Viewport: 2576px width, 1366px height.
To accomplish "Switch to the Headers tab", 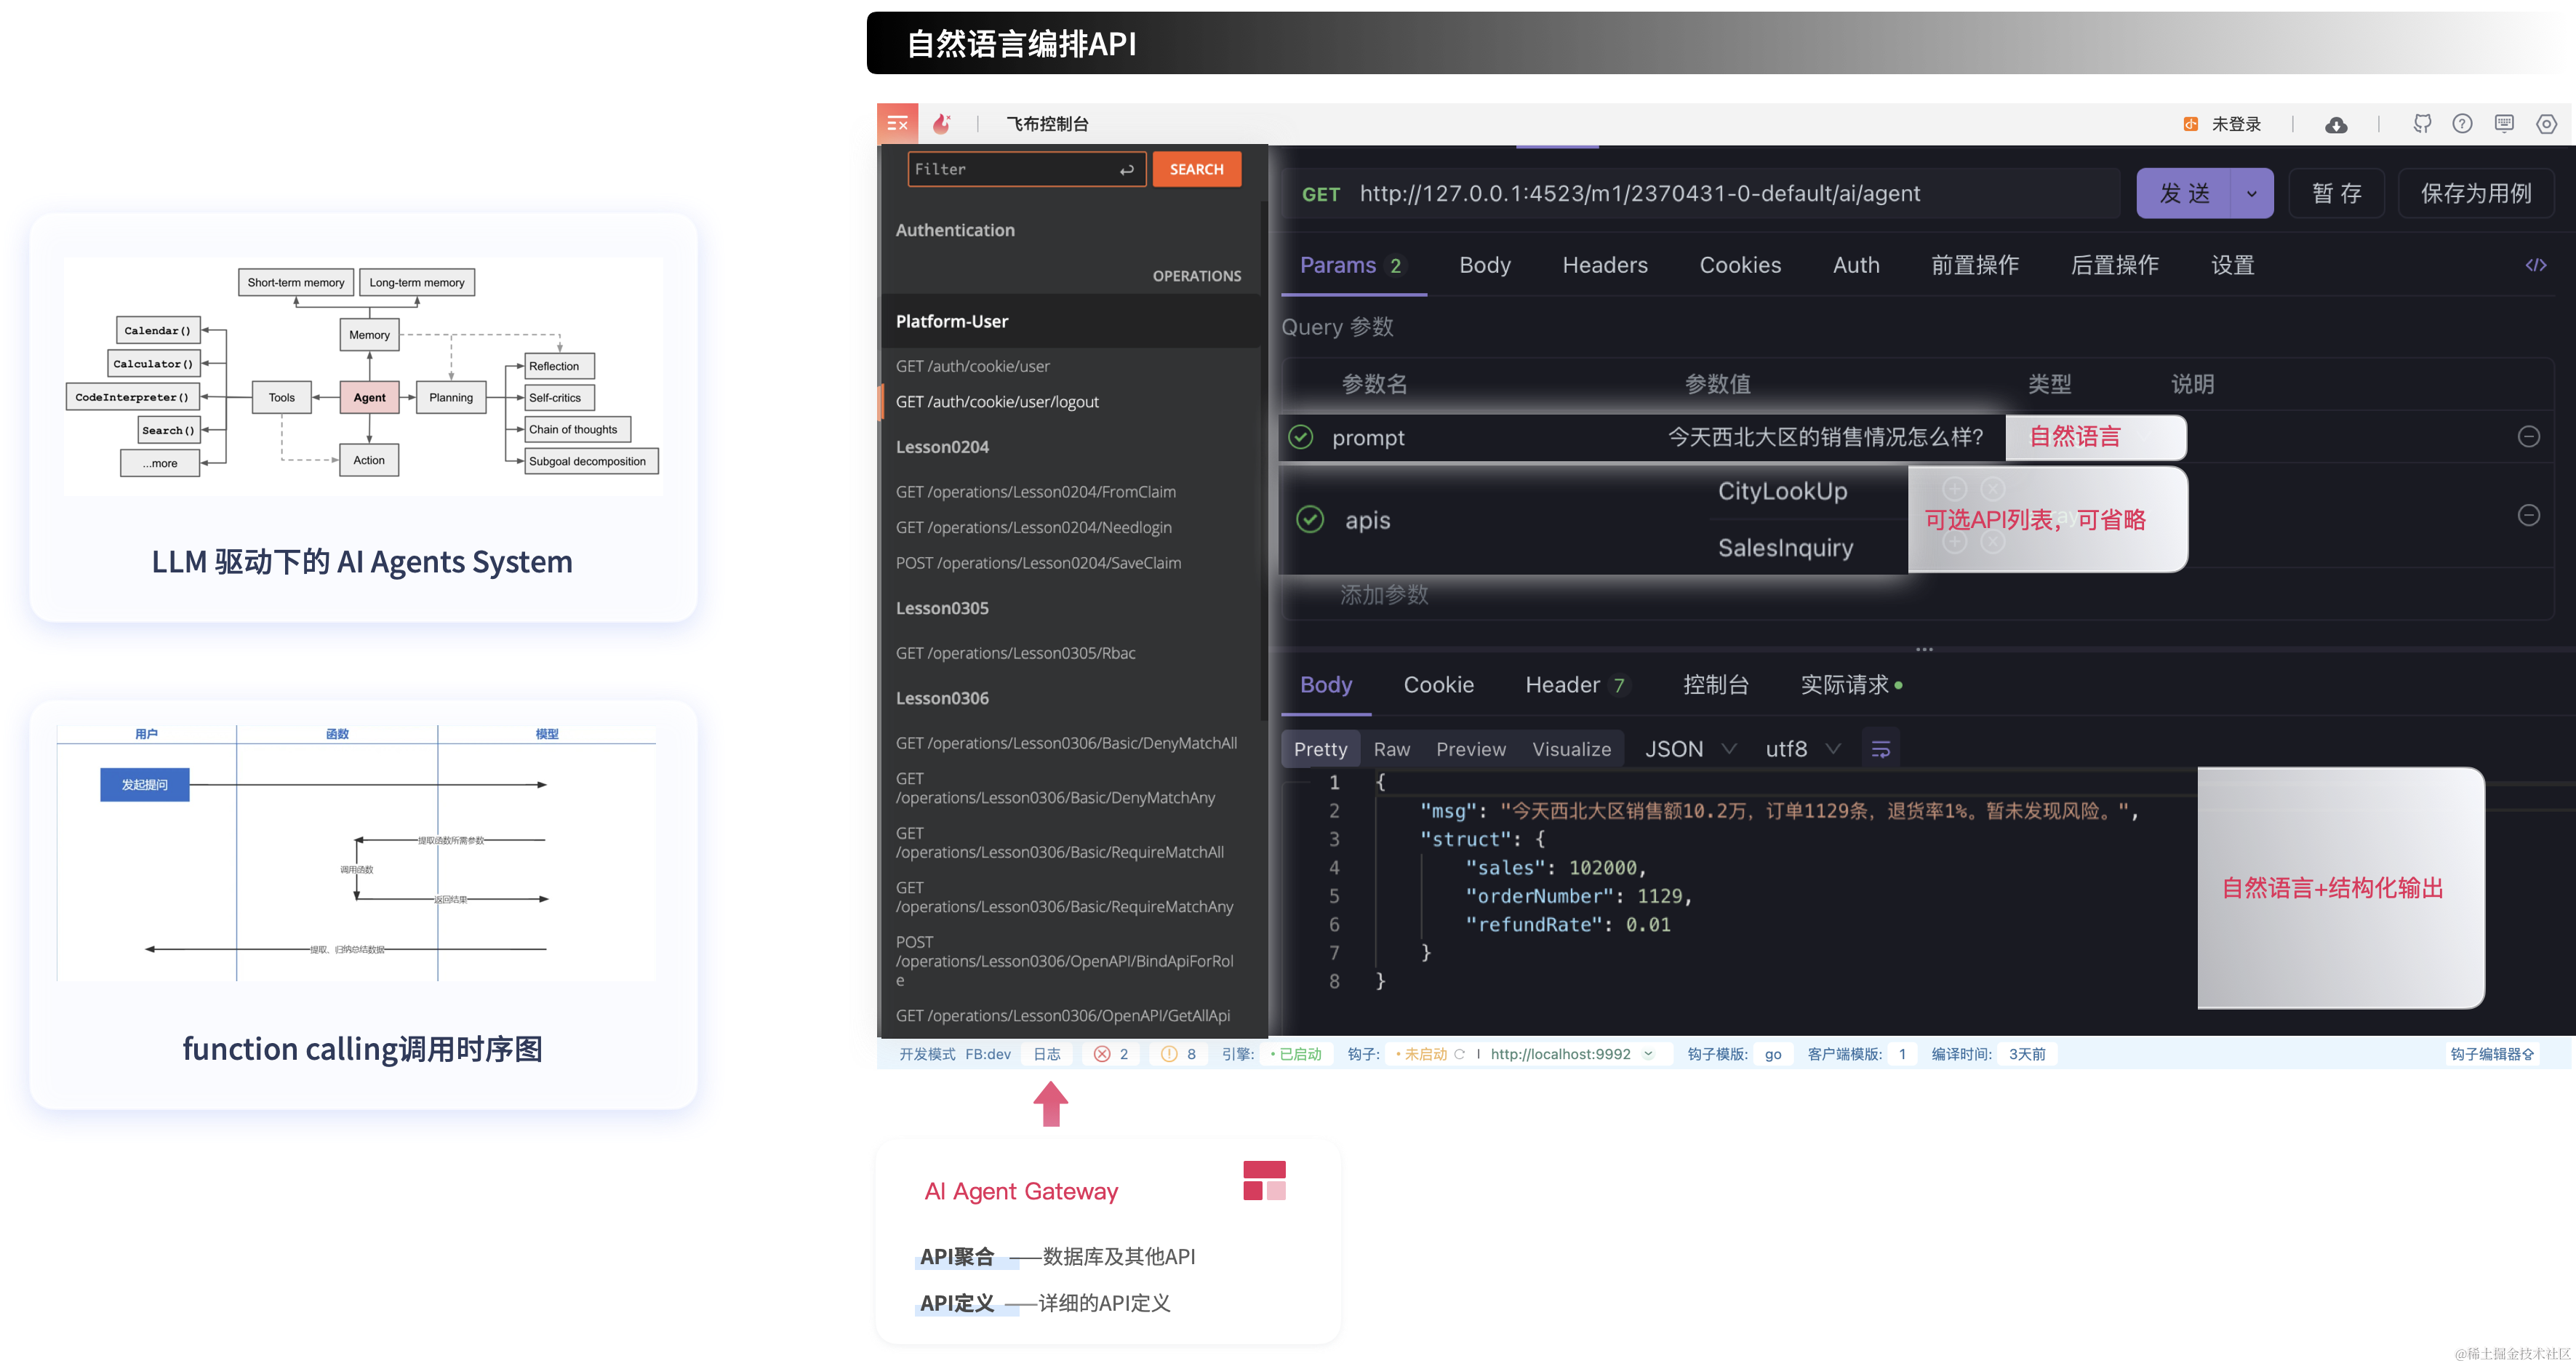I will [1604, 265].
